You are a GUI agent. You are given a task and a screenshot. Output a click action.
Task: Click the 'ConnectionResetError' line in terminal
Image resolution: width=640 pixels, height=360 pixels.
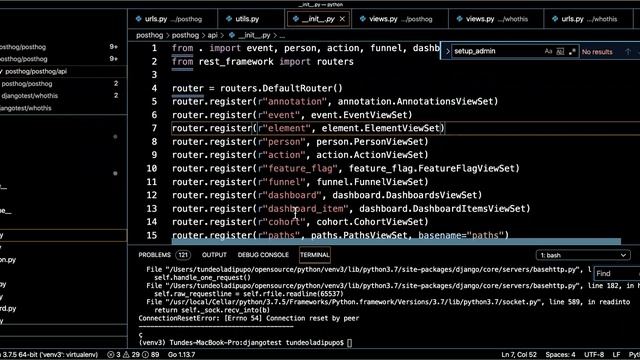click(249, 318)
